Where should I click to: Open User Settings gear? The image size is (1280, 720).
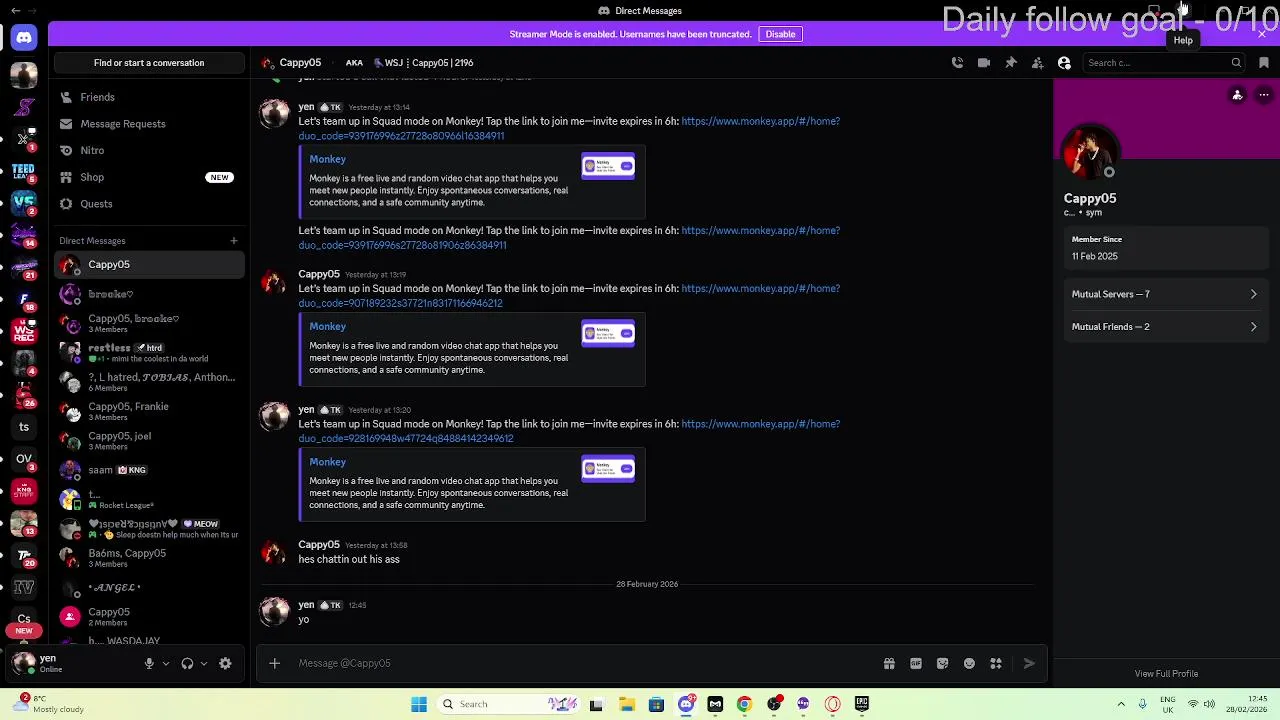225,663
